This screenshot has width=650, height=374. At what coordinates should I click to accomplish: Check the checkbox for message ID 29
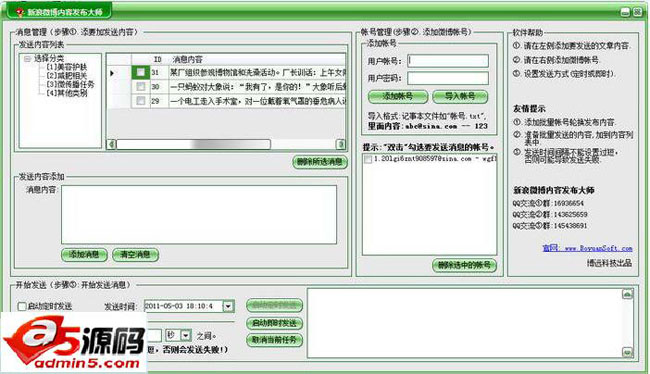(x=141, y=100)
